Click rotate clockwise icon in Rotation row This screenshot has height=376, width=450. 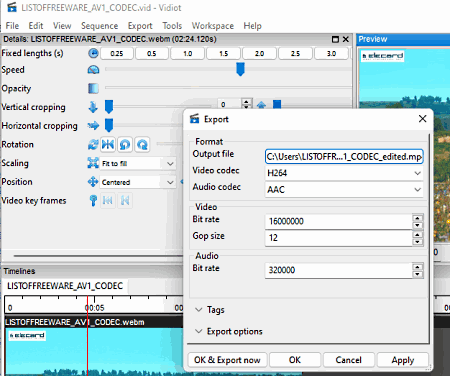coord(142,145)
